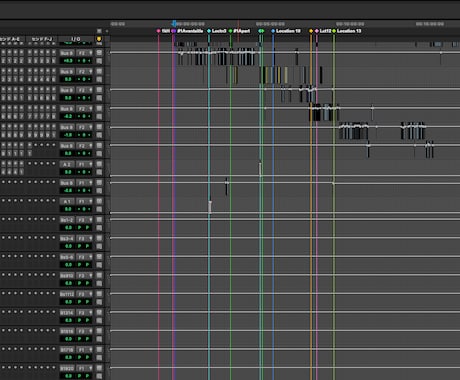Open the F1 dropdown beside the B1920 selector
460x380 pixels.
[85, 368]
